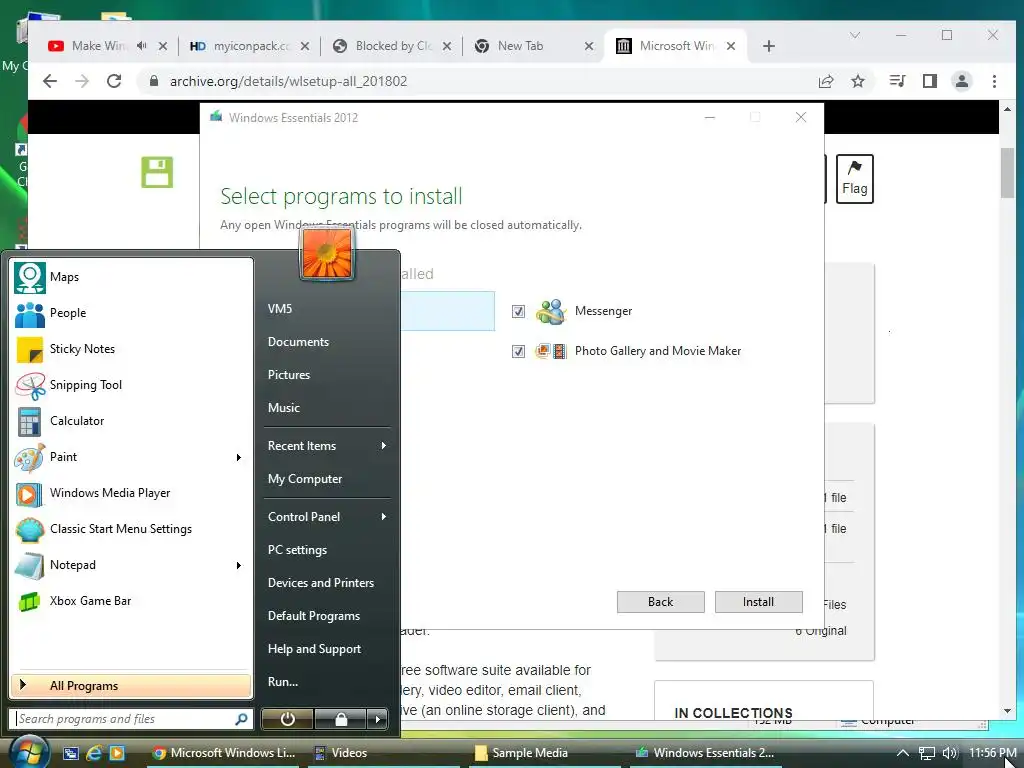Click the Install button
Viewport: 1024px width, 768px height.
coord(758,602)
